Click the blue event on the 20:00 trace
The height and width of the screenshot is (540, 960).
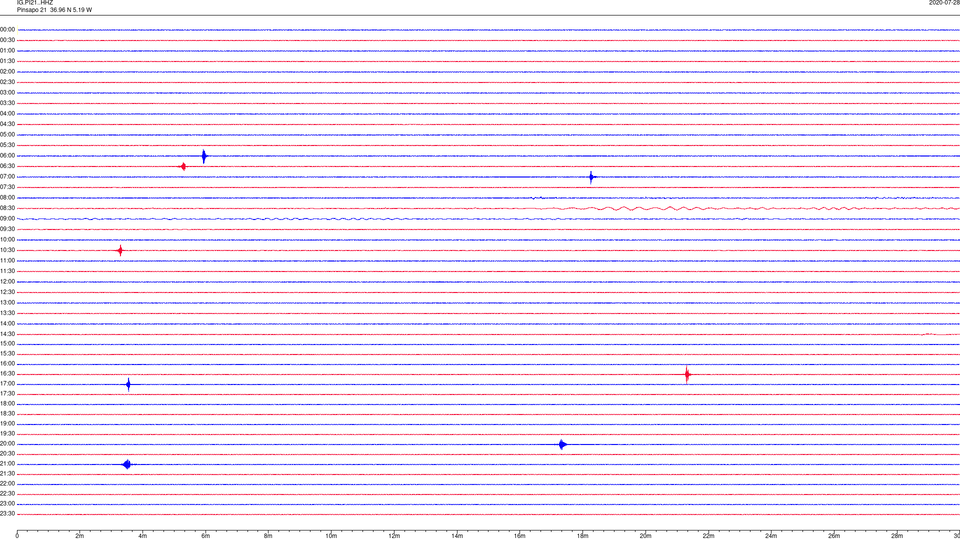coord(562,444)
